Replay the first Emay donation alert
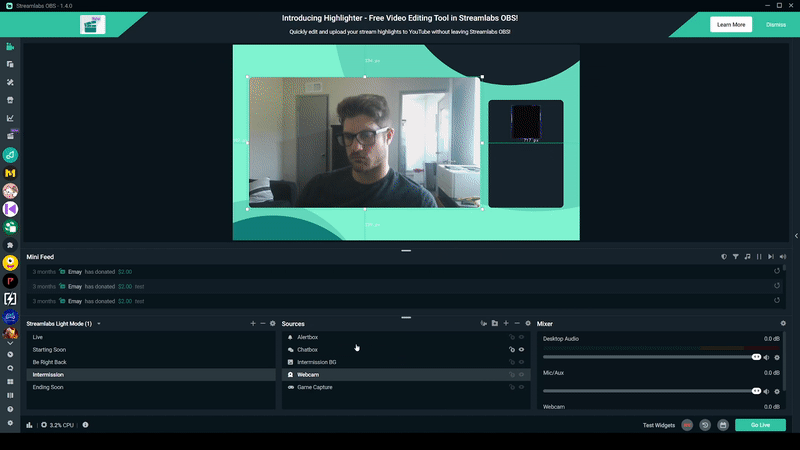Image resolution: width=800 pixels, height=450 pixels. click(777, 271)
